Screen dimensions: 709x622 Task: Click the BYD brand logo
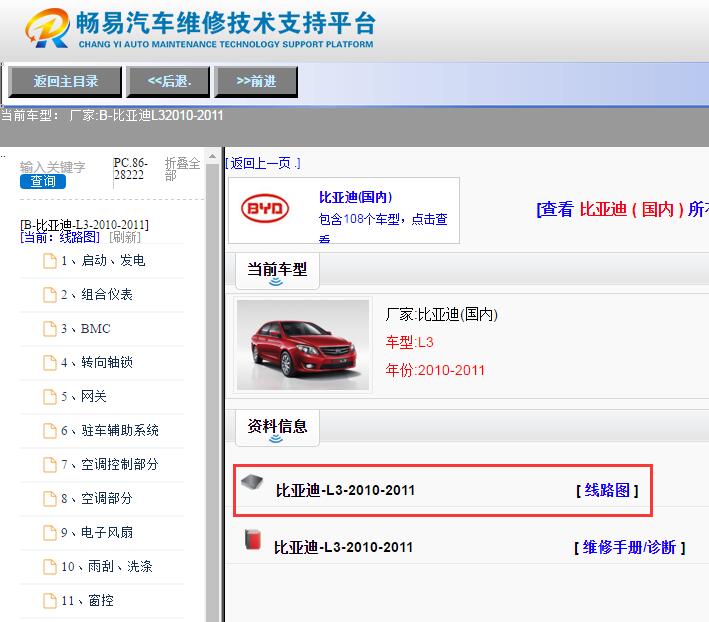coord(265,208)
